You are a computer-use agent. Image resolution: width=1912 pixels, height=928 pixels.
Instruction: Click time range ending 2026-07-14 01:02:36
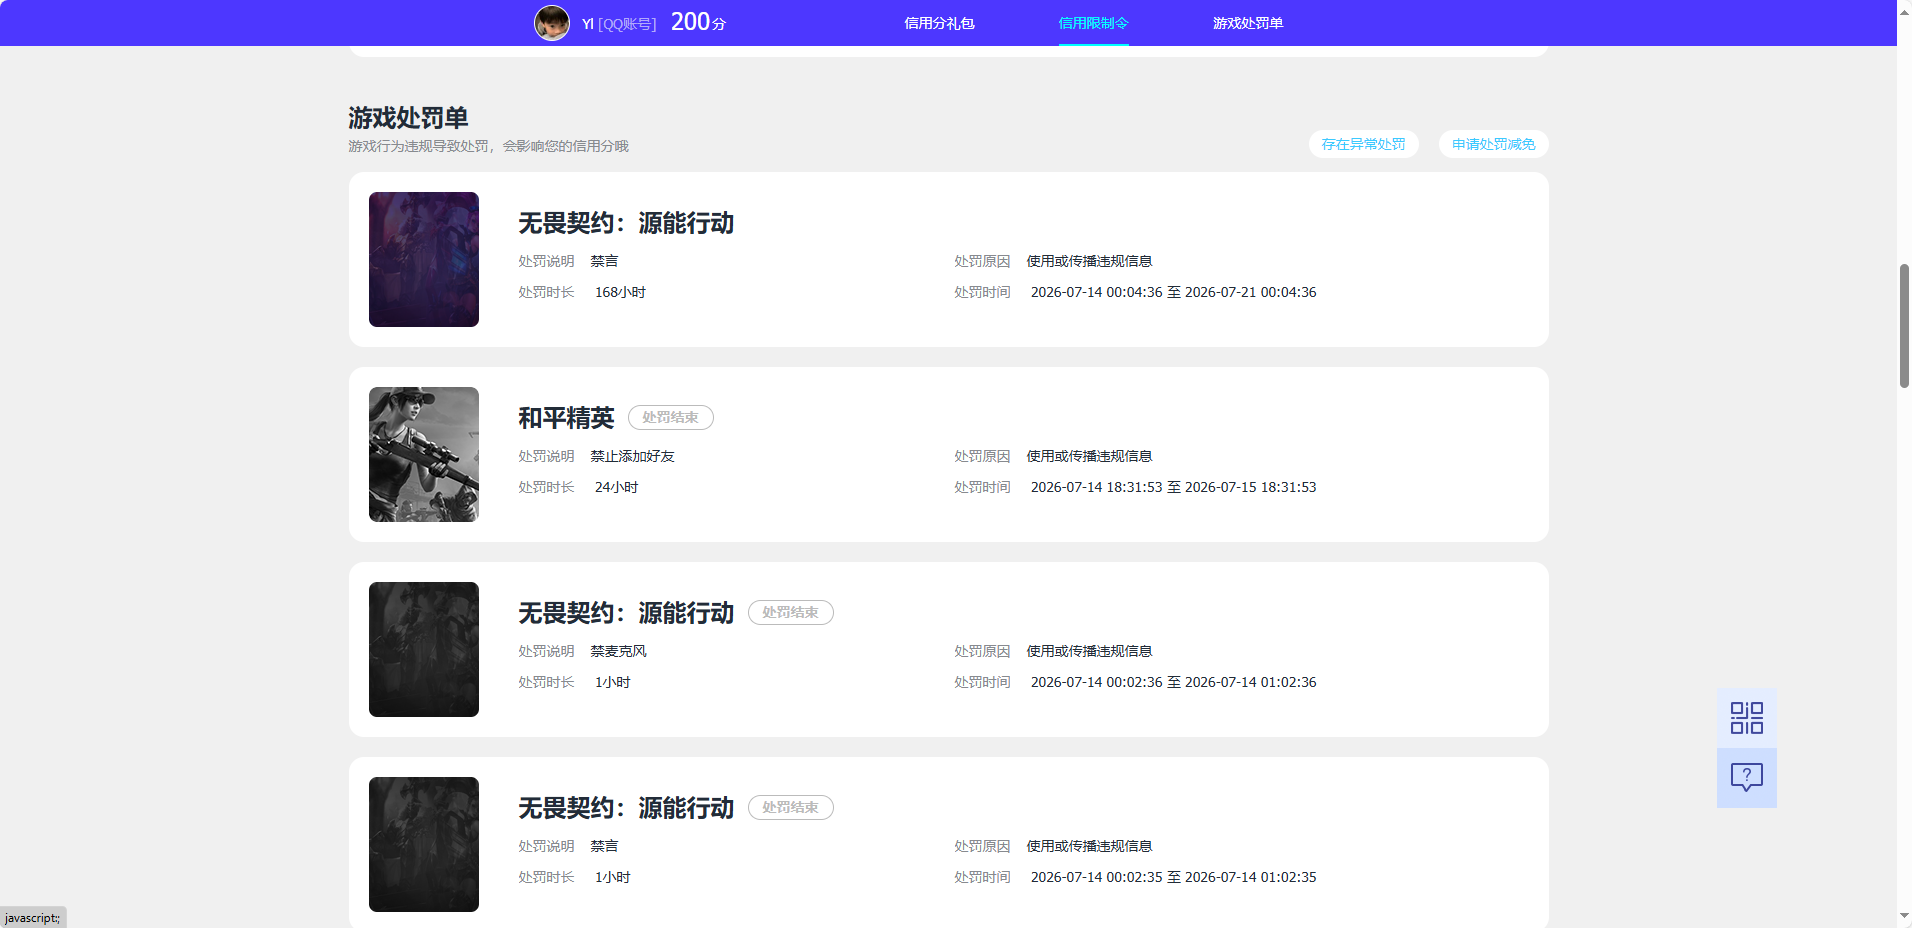click(x=1173, y=682)
